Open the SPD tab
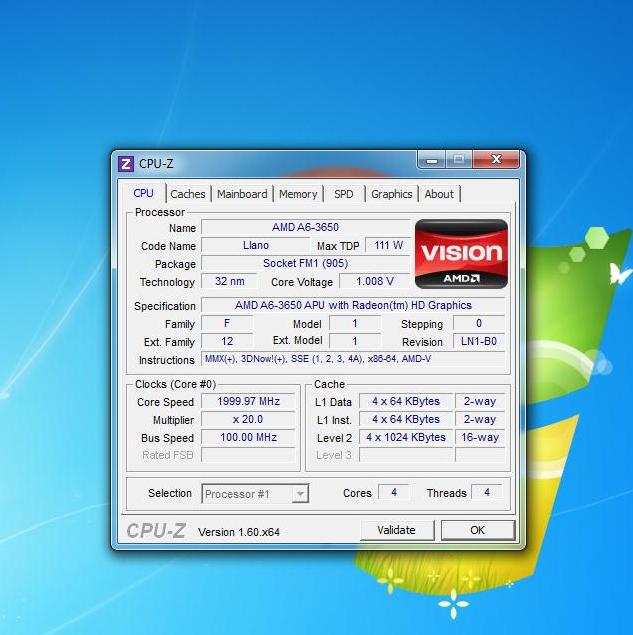This screenshot has height=635, width=633. 344,194
